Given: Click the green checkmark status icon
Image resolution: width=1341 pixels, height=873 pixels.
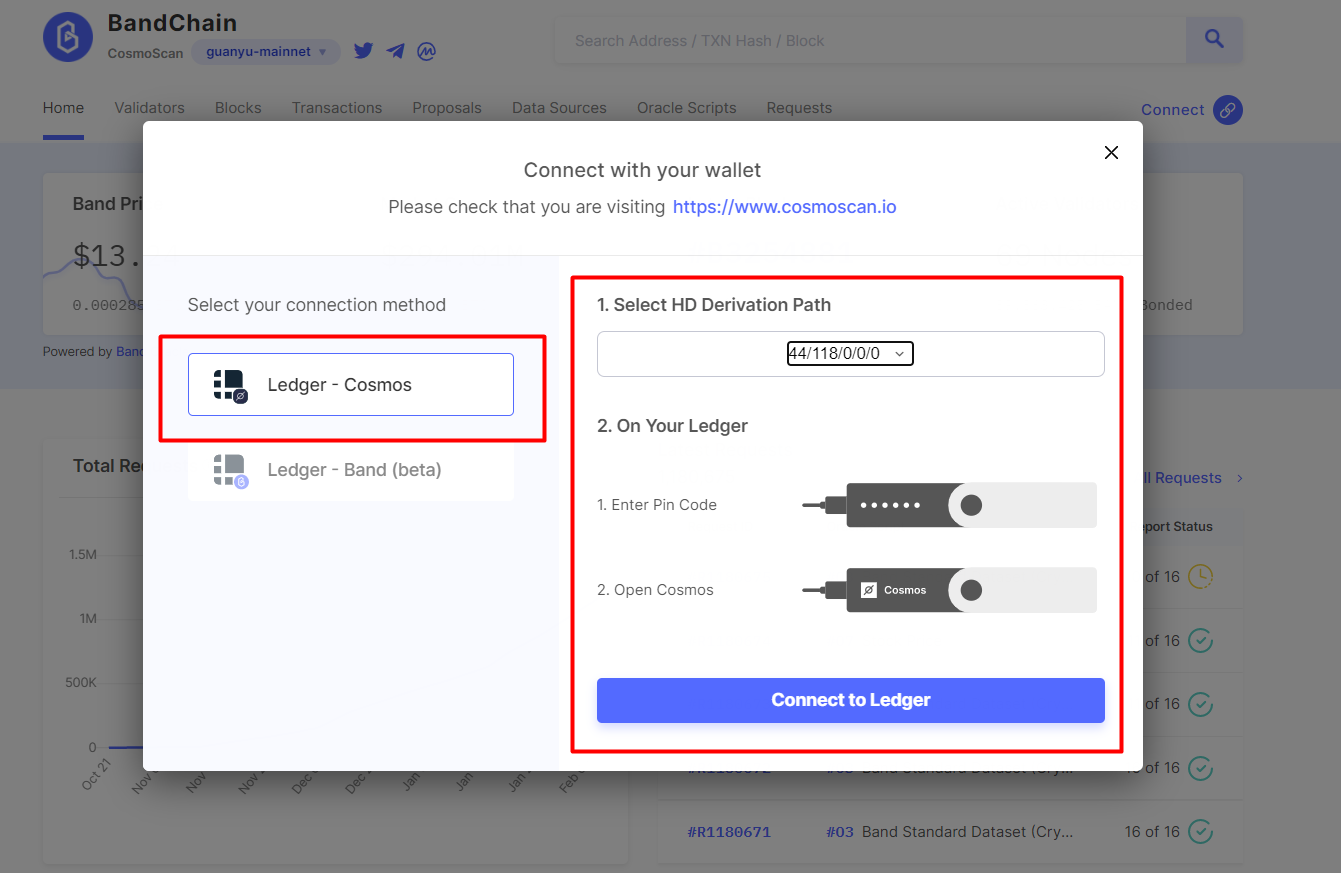Looking at the screenshot, I should point(1199,640).
